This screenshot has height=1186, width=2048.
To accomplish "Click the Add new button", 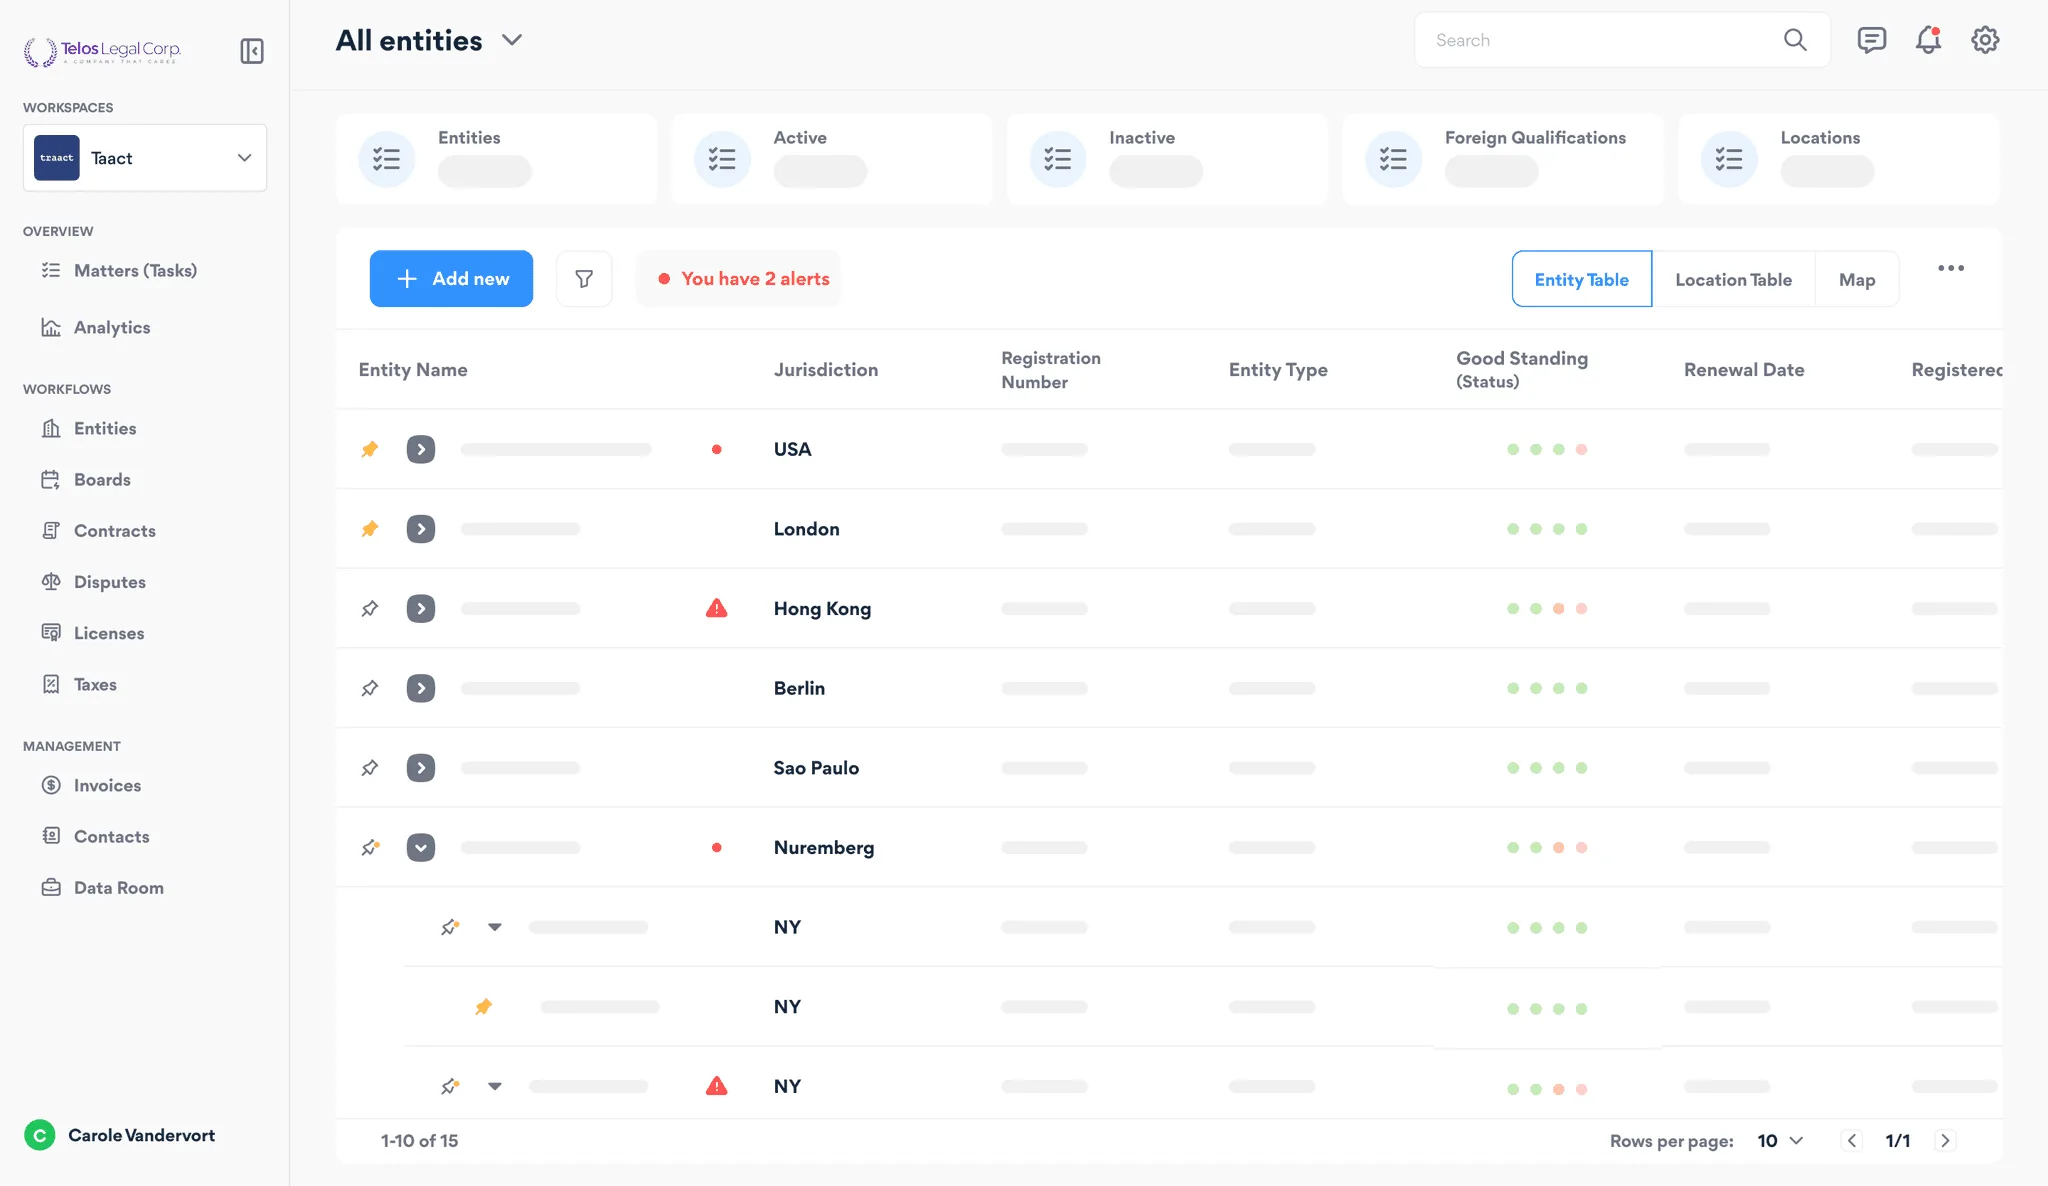I will coord(451,279).
